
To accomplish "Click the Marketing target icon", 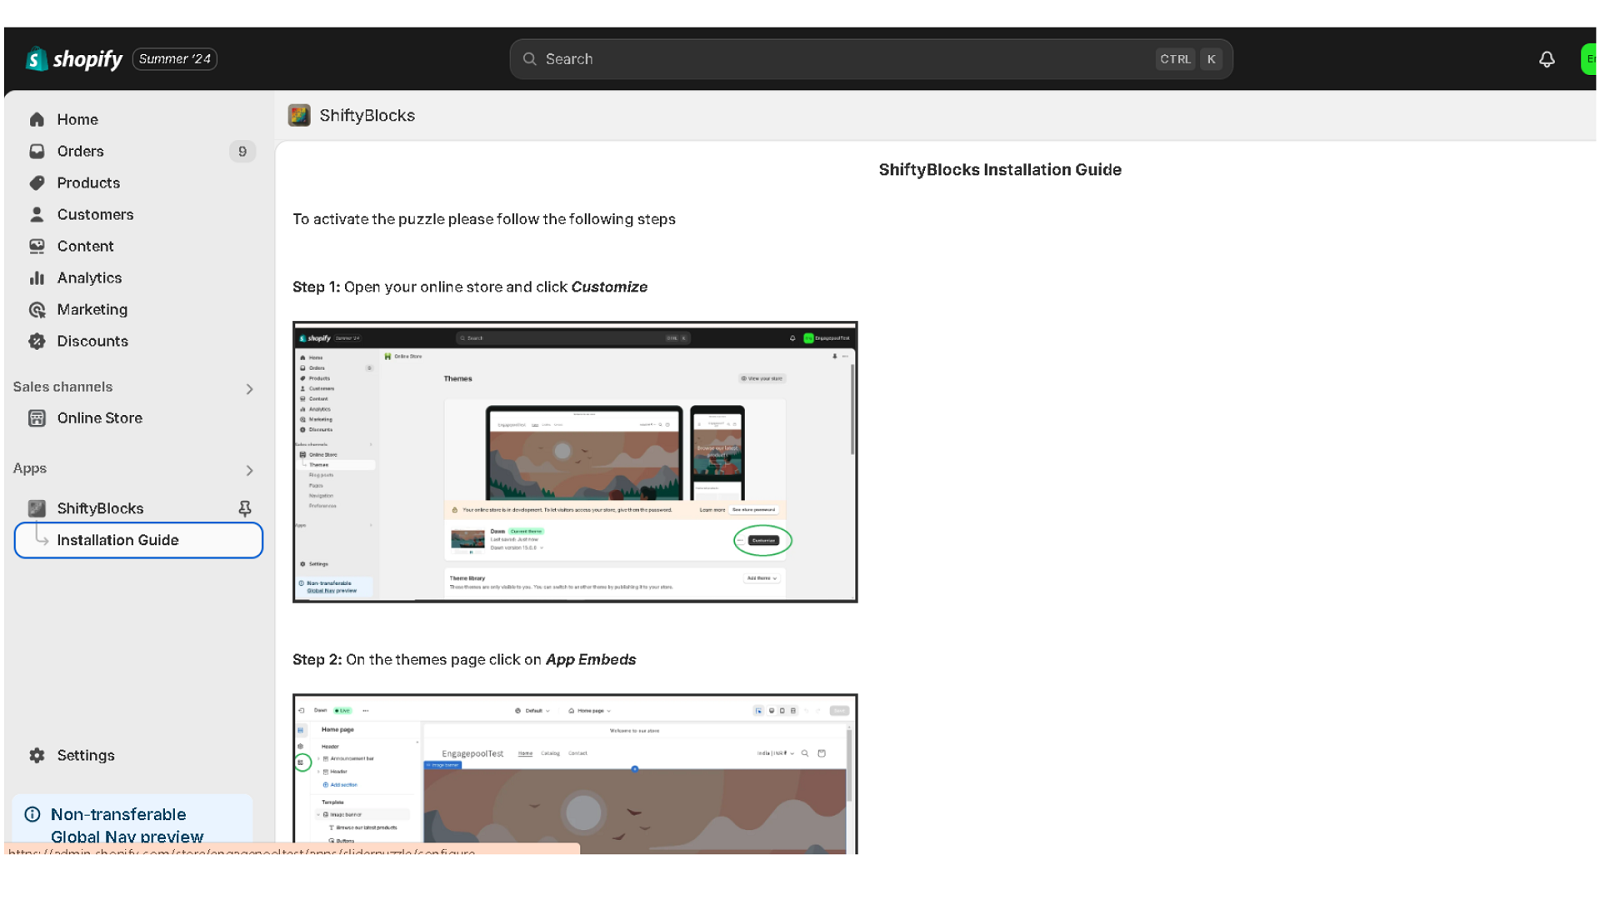I will click(x=37, y=309).
